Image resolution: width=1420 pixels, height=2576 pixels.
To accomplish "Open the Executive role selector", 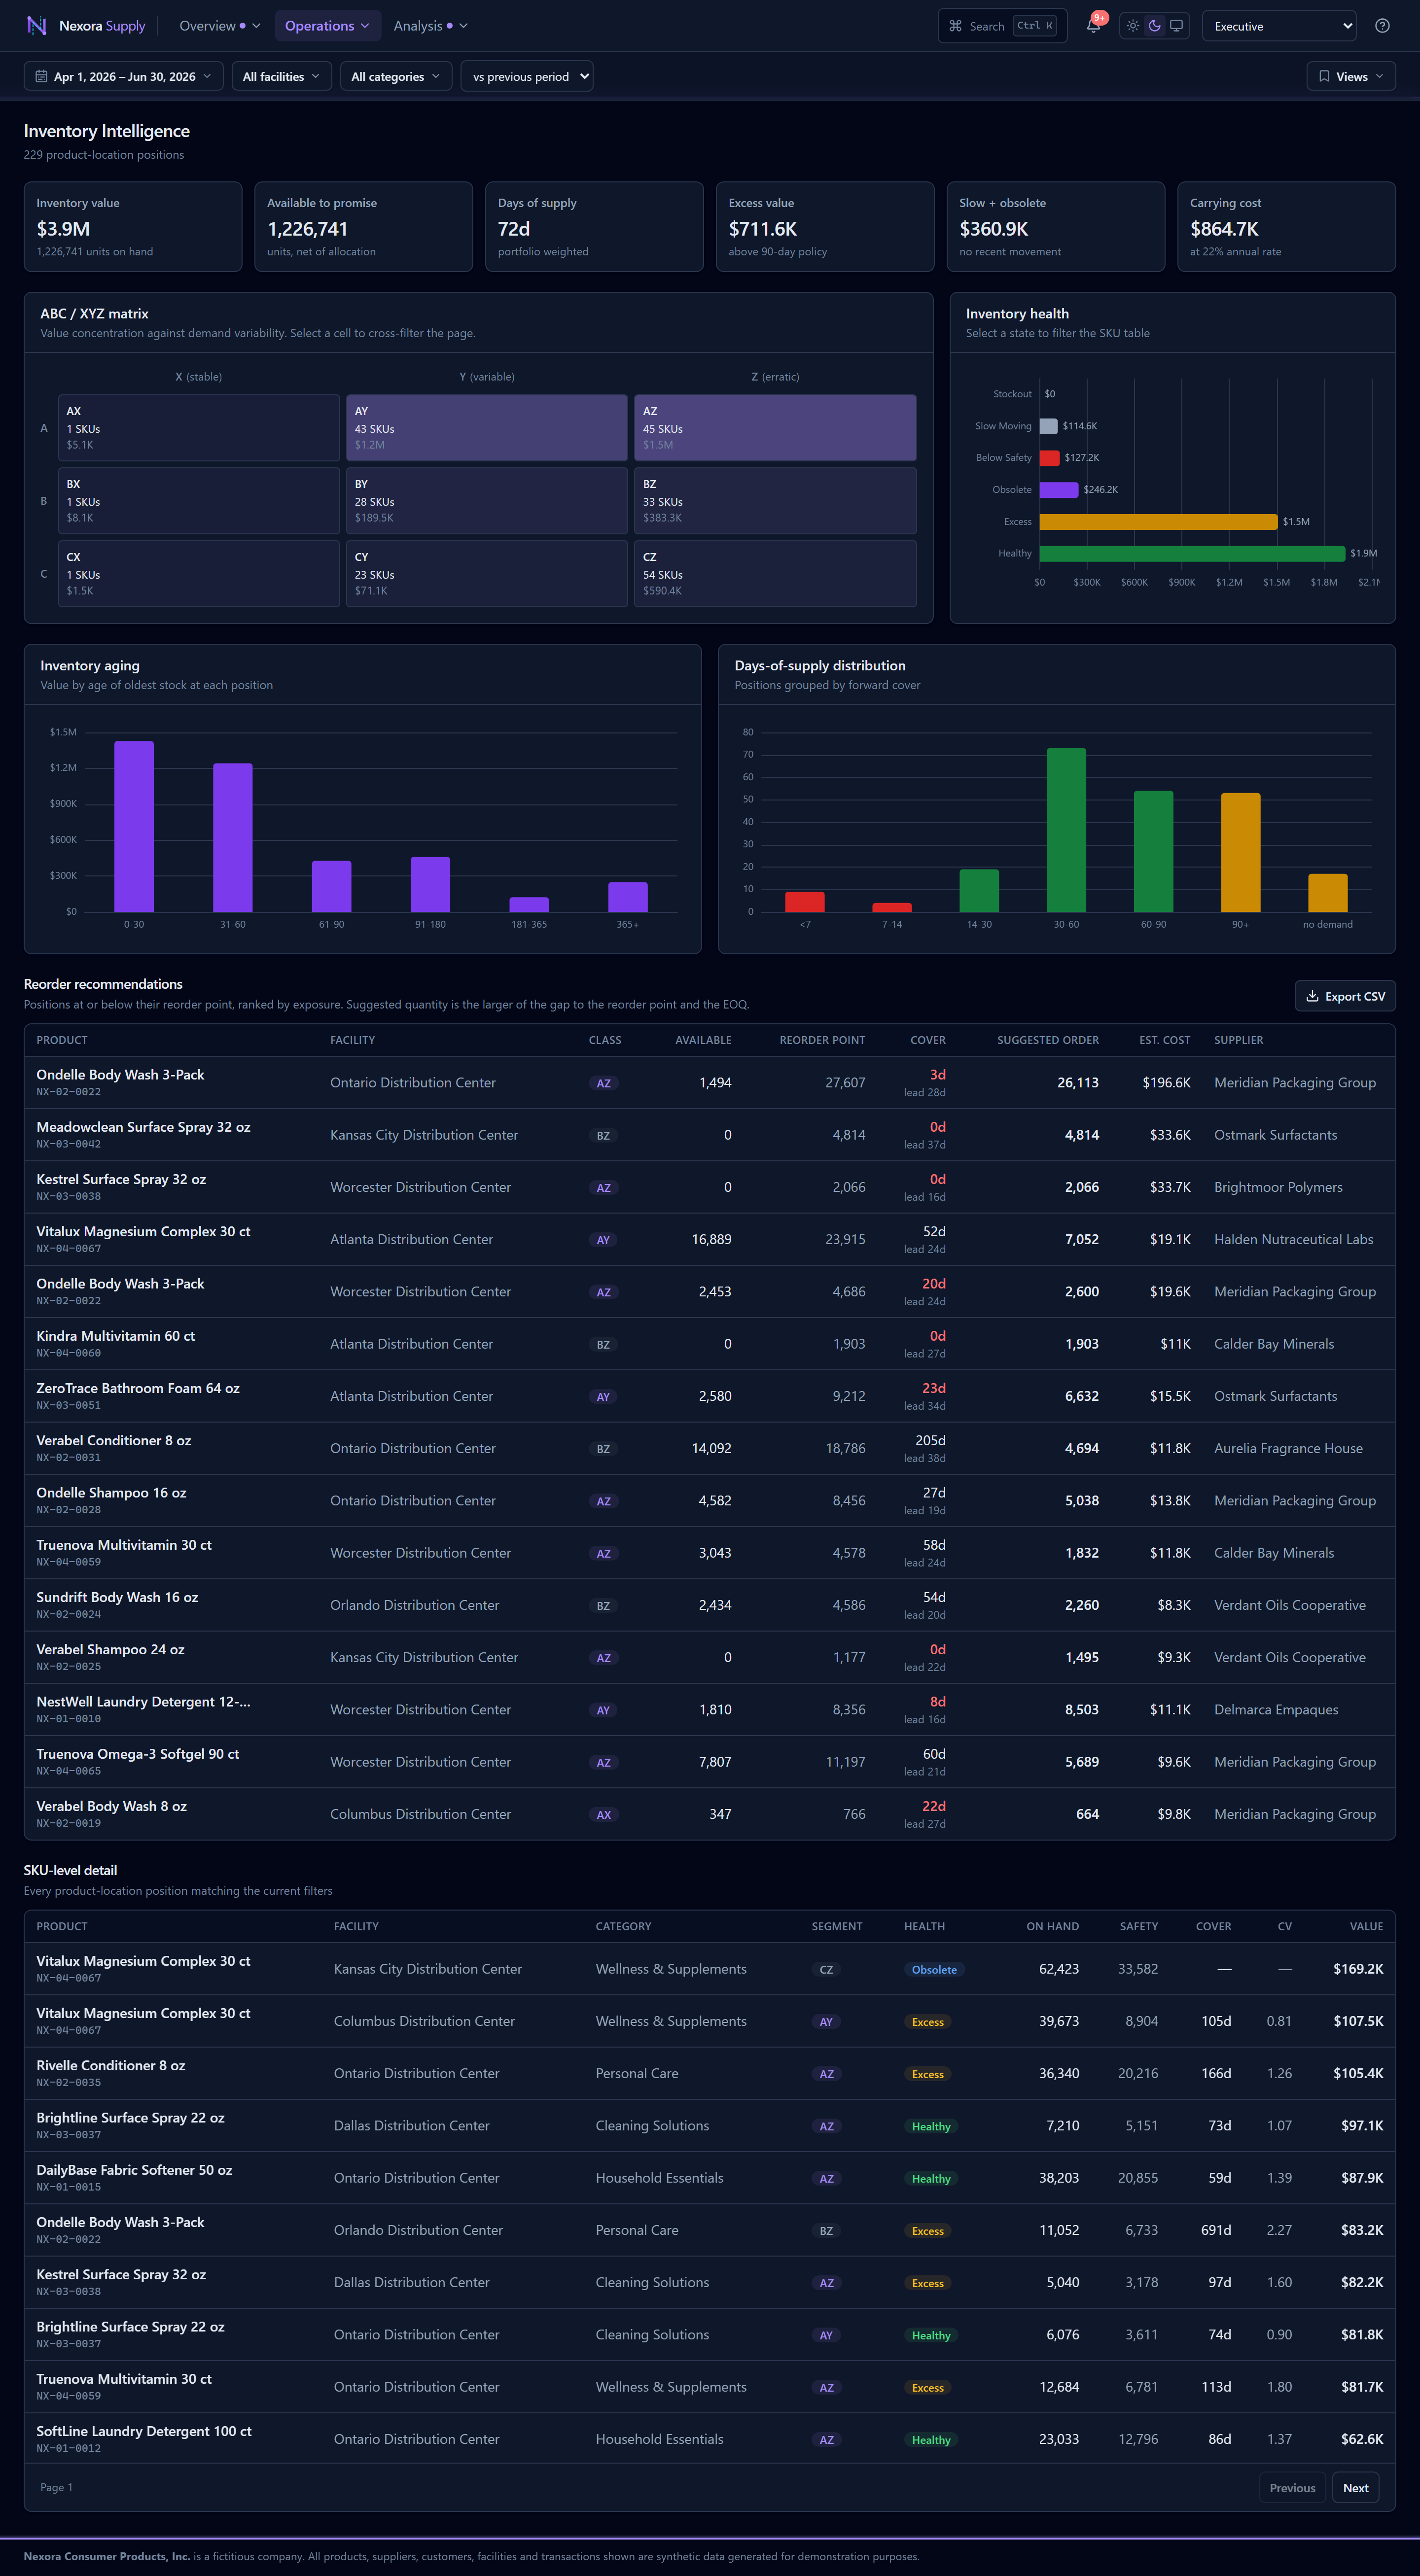I will coord(1279,26).
